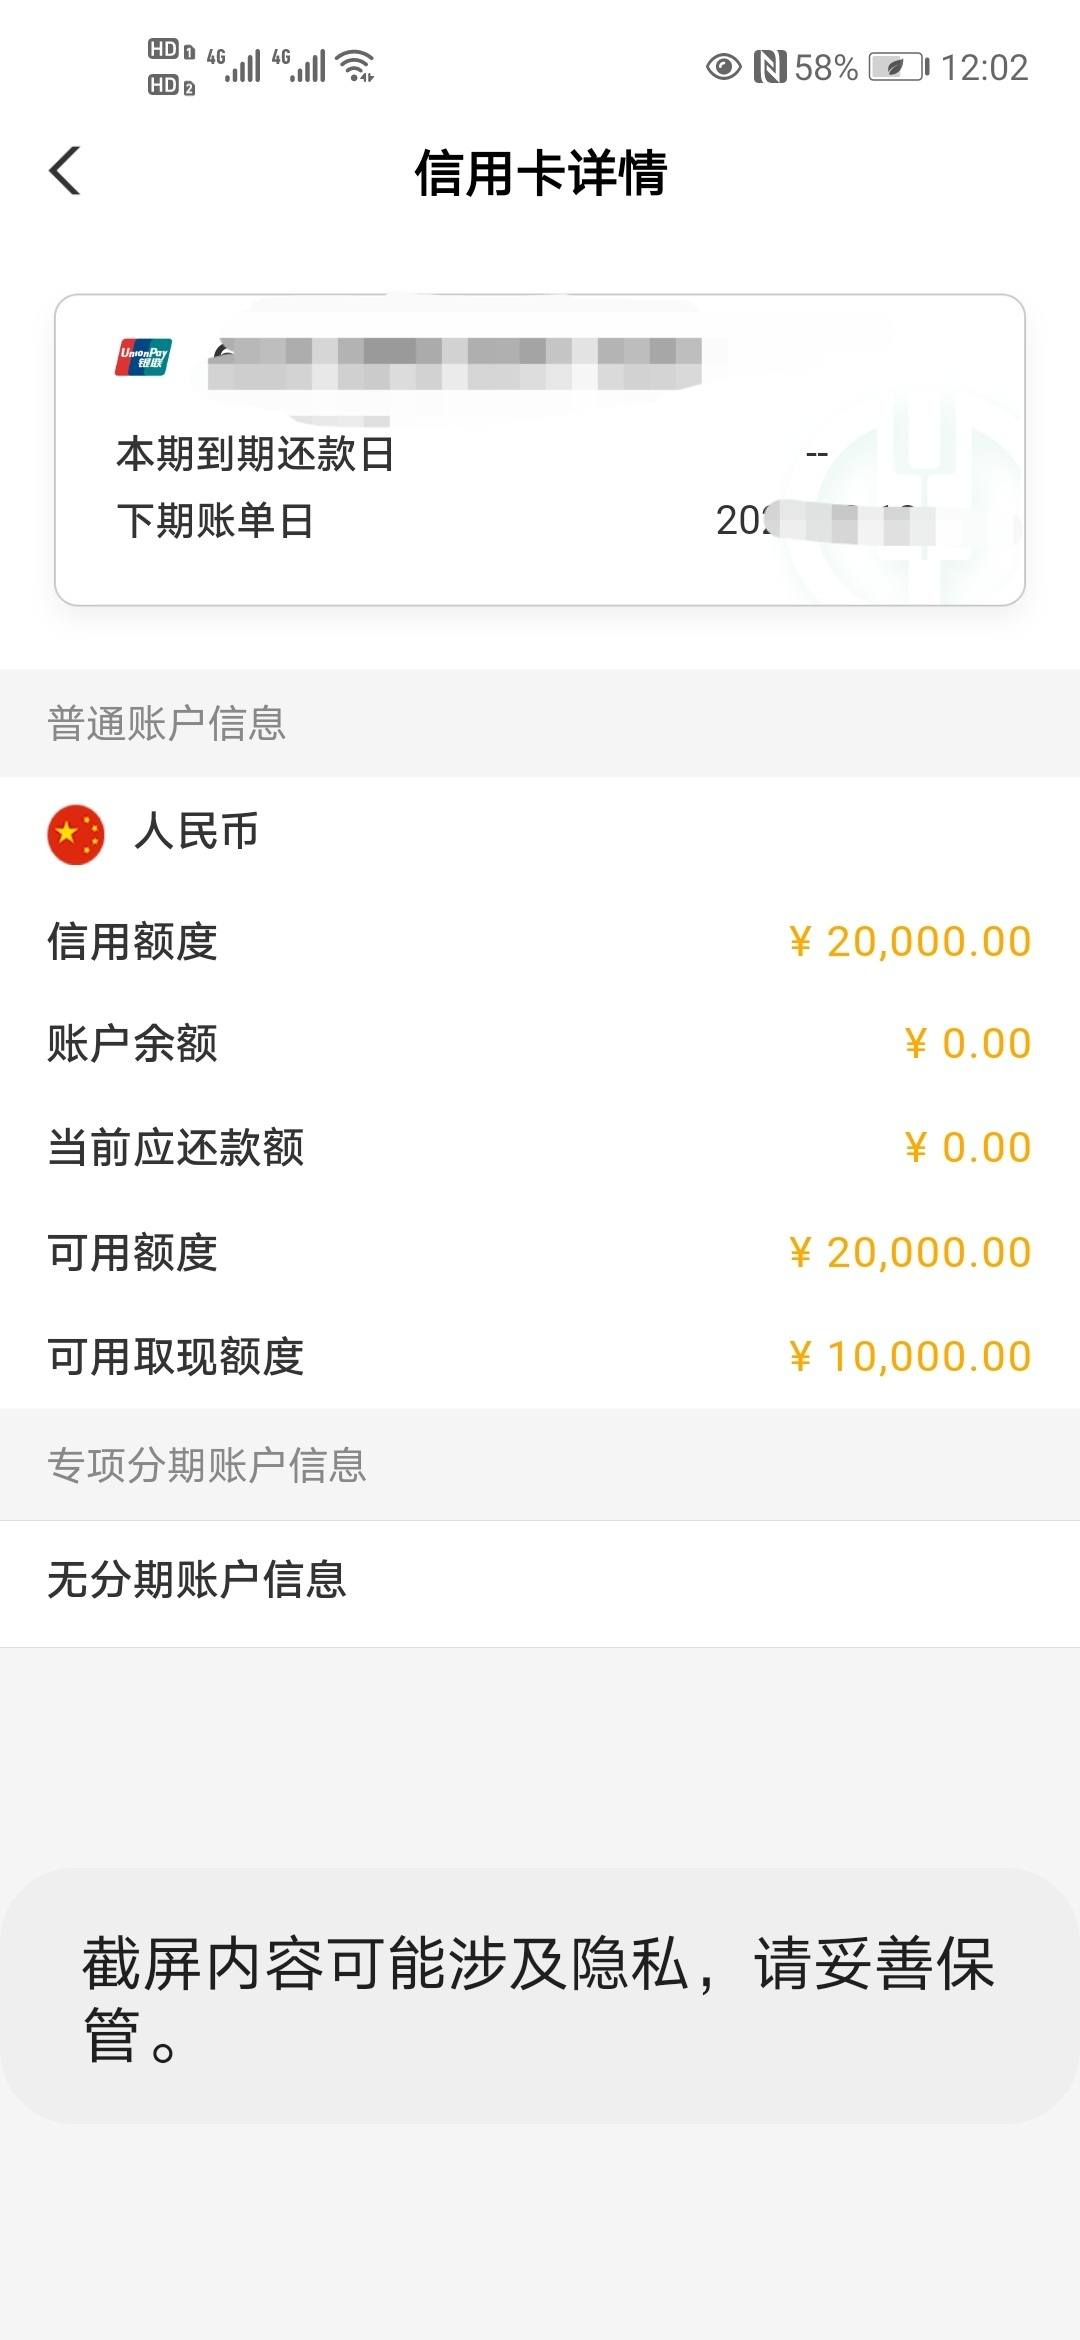Tap the 信用额度 ¥20,000.00 amount
This screenshot has height=2340, width=1080.
[x=910, y=941]
